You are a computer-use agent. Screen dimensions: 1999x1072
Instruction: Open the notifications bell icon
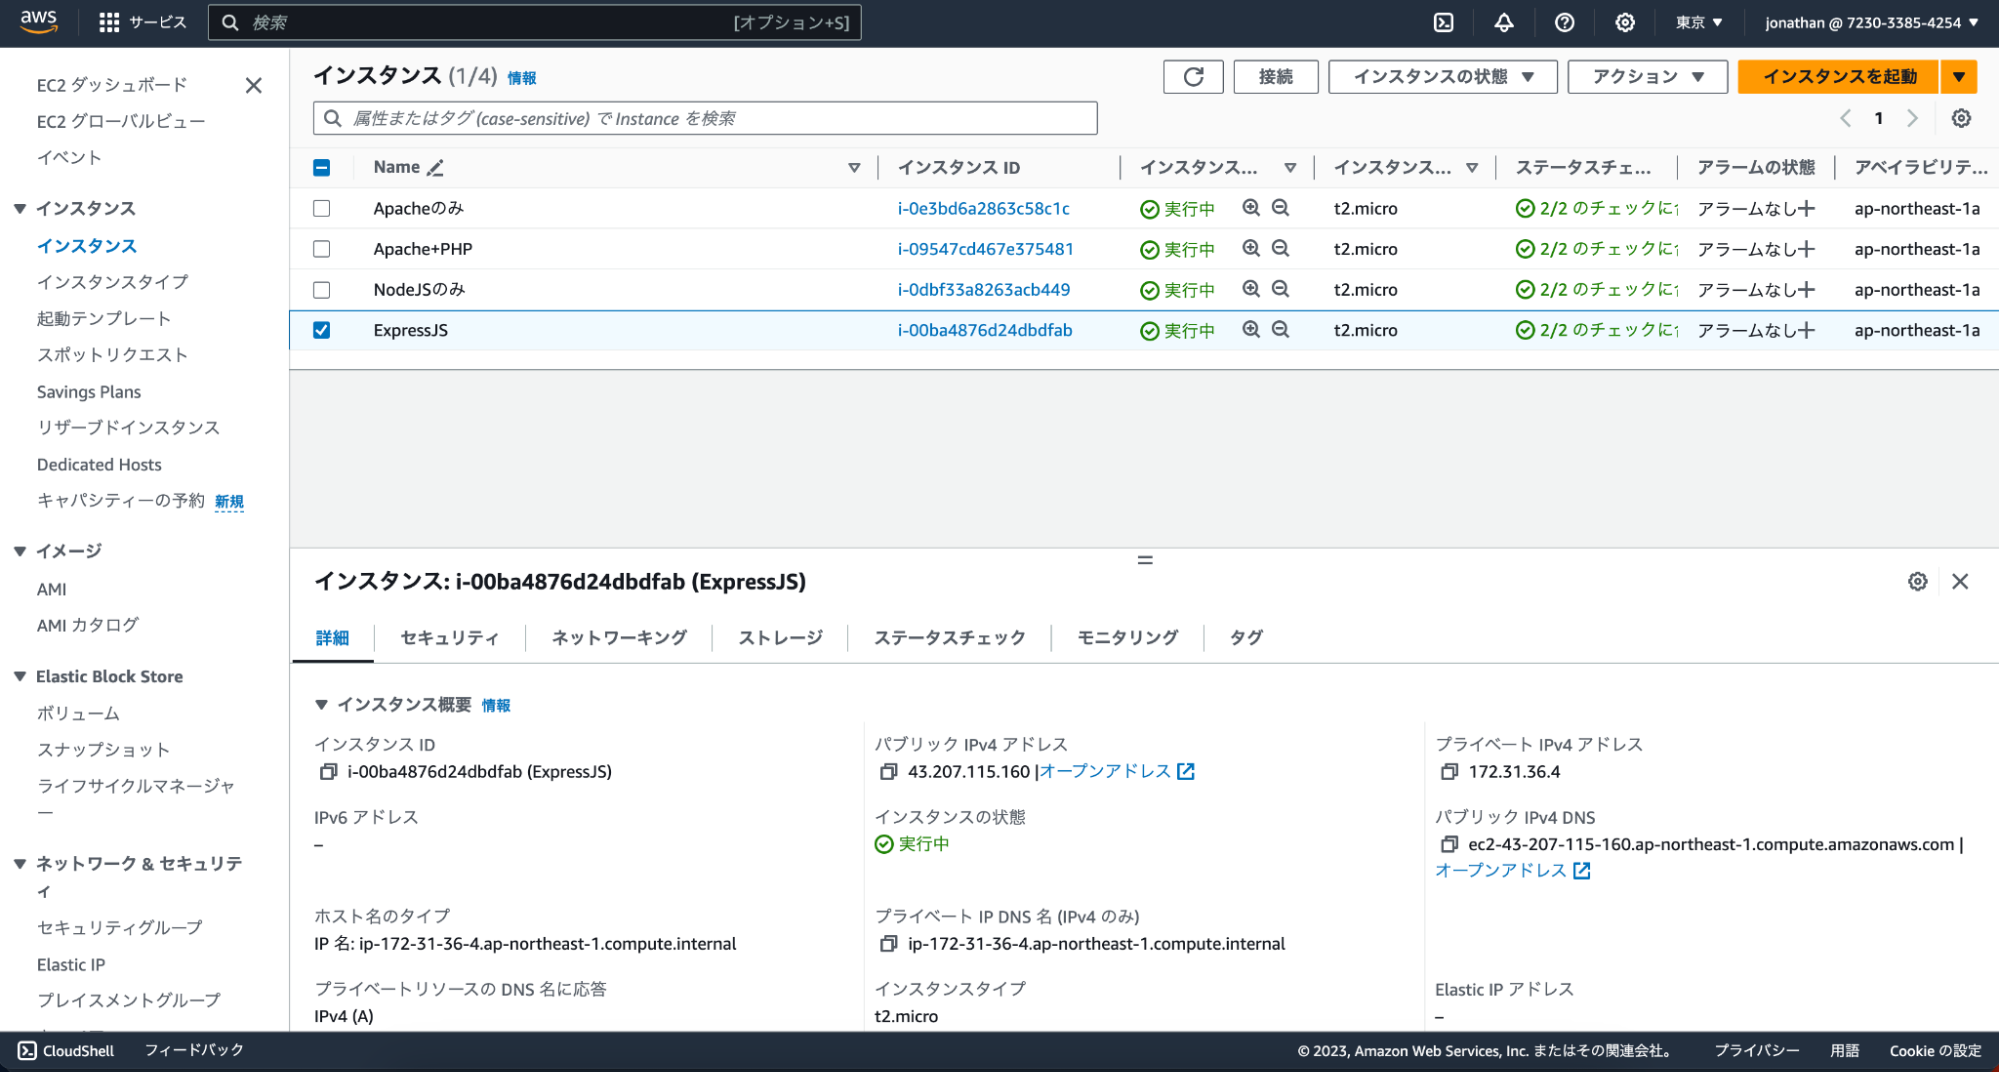1504,23
